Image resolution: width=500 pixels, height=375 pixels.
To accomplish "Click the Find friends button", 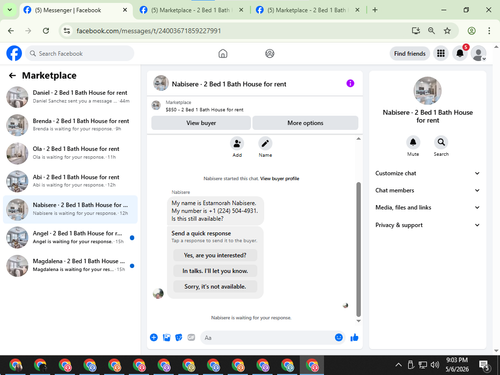I will click(x=410, y=53).
